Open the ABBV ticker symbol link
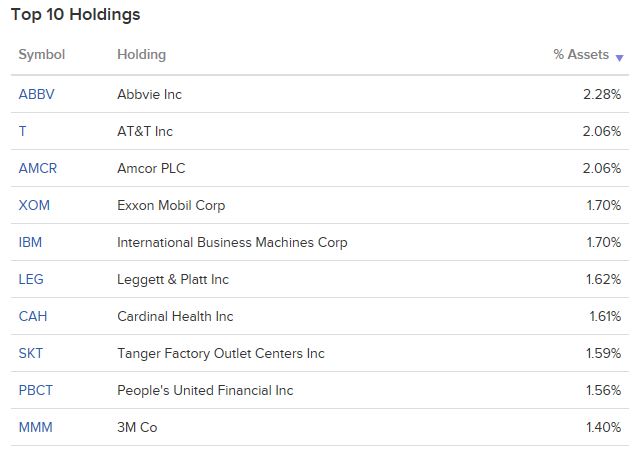Viewport: 639px width, 454px height. (x=36, y=94)
